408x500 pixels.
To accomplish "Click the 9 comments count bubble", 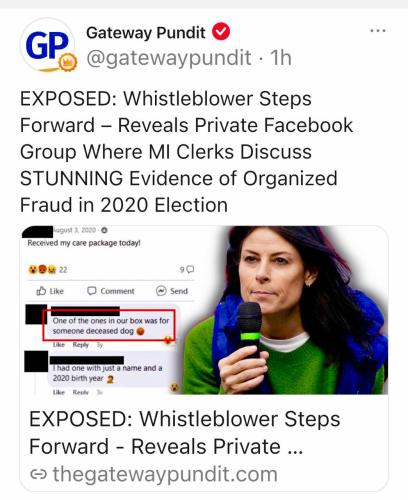I will point(187,269).
